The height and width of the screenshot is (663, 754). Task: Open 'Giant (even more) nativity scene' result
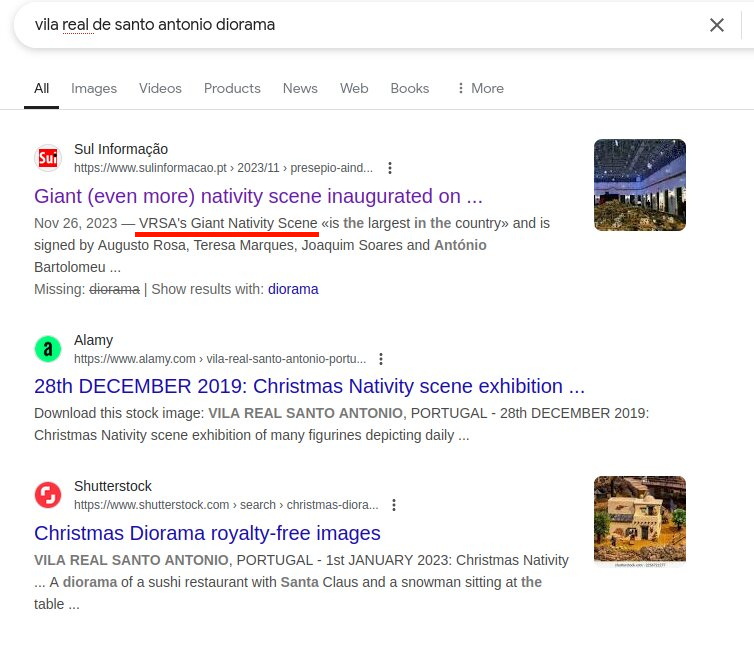point(258,195)
